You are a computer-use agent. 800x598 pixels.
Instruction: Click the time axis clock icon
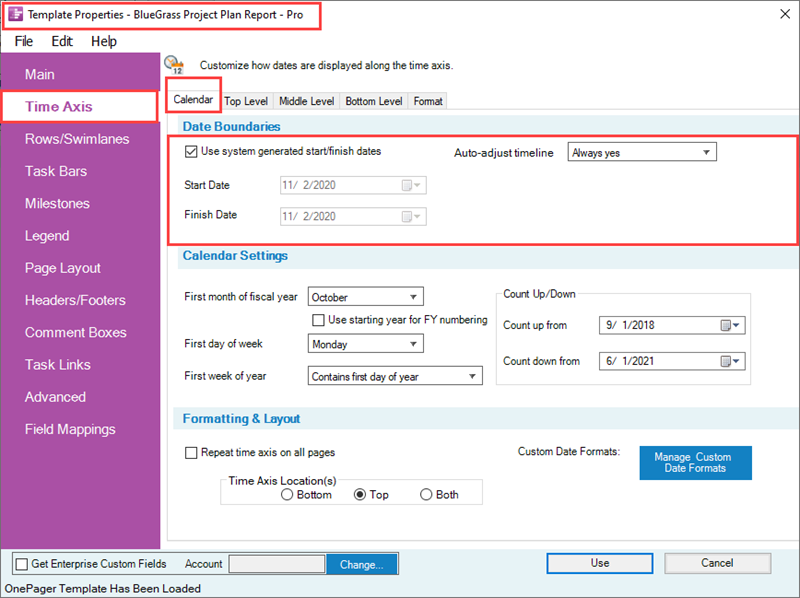click(x=174, y=65)
